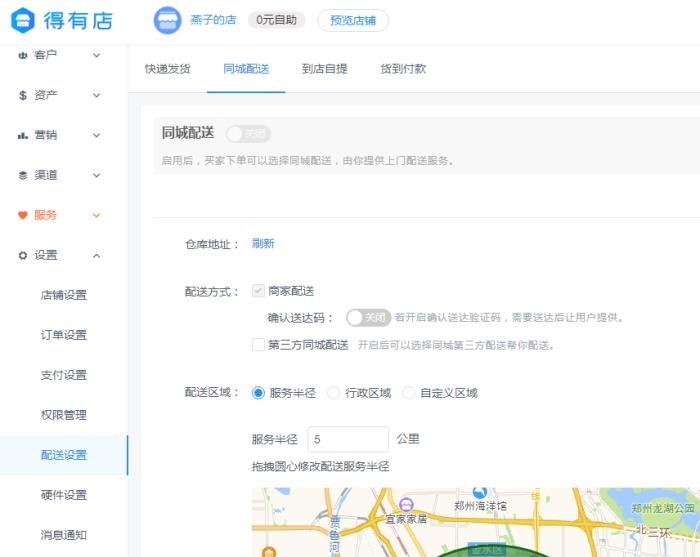Select the 自定义区域 radio button

408,393
